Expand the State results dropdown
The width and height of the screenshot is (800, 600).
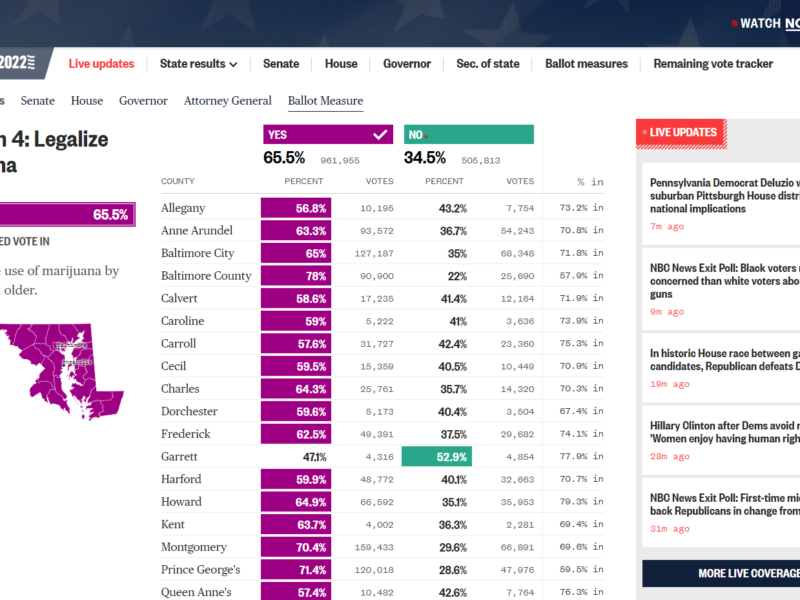click(198, 64)
